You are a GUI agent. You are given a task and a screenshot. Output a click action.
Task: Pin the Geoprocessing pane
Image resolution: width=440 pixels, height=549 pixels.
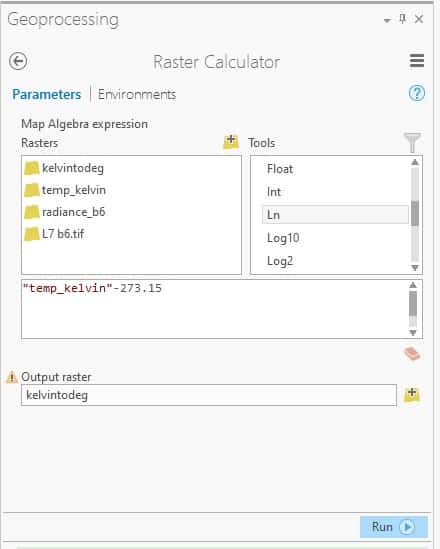tap(403, 19)
